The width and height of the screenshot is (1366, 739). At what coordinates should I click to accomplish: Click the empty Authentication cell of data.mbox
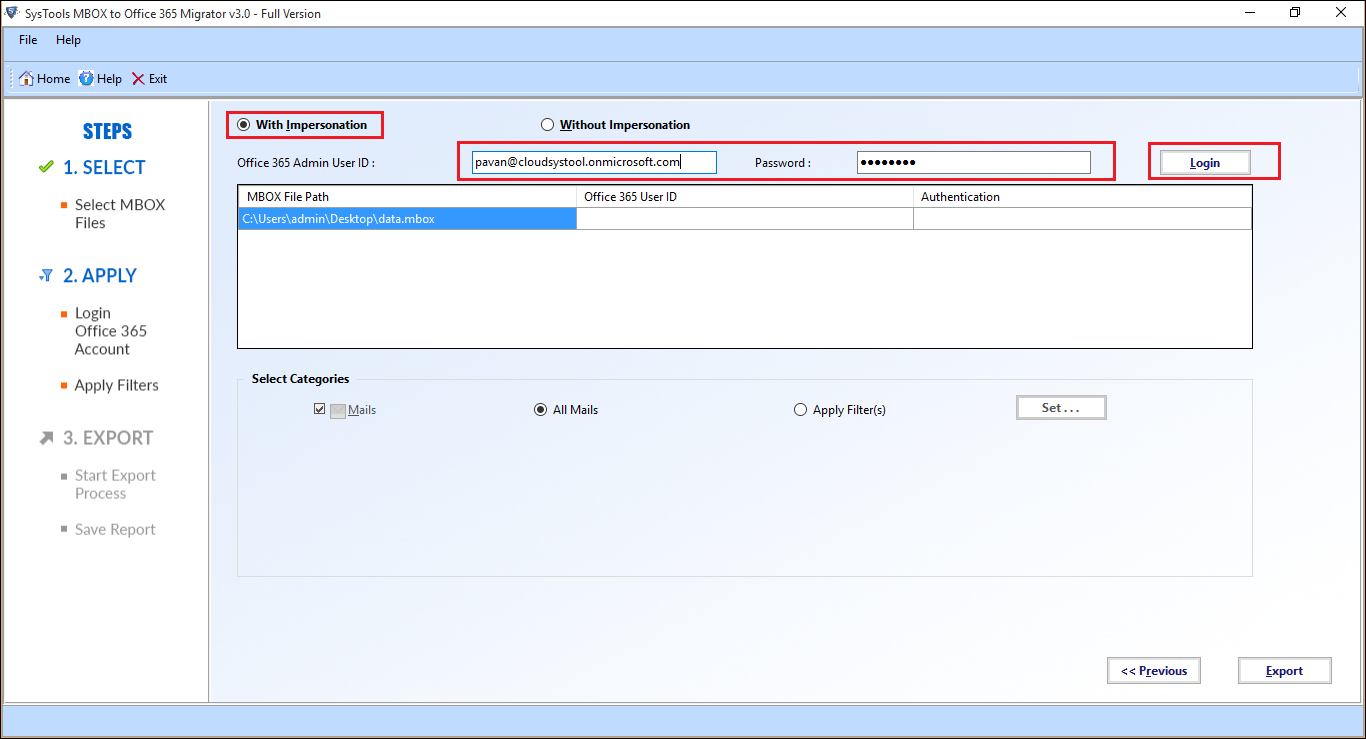[1082, 218]
